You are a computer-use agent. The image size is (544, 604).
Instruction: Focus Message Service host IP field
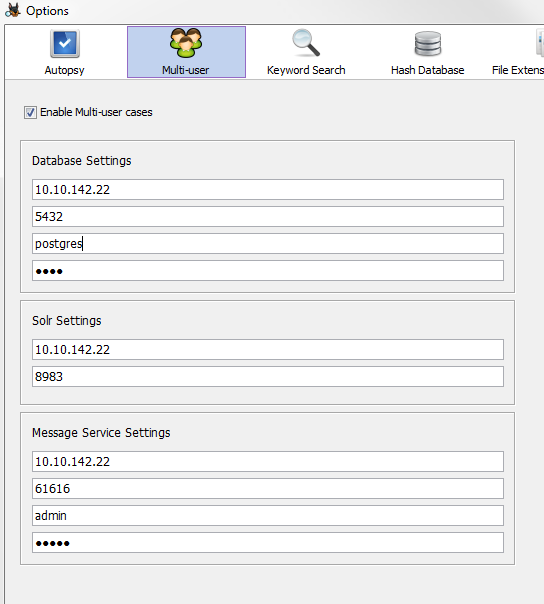268,461
